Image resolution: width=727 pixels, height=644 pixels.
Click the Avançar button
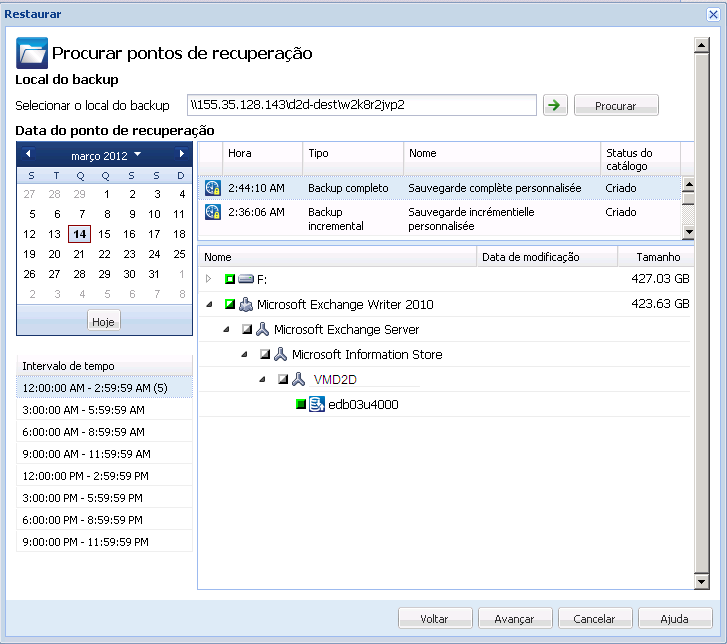(515, 618)
